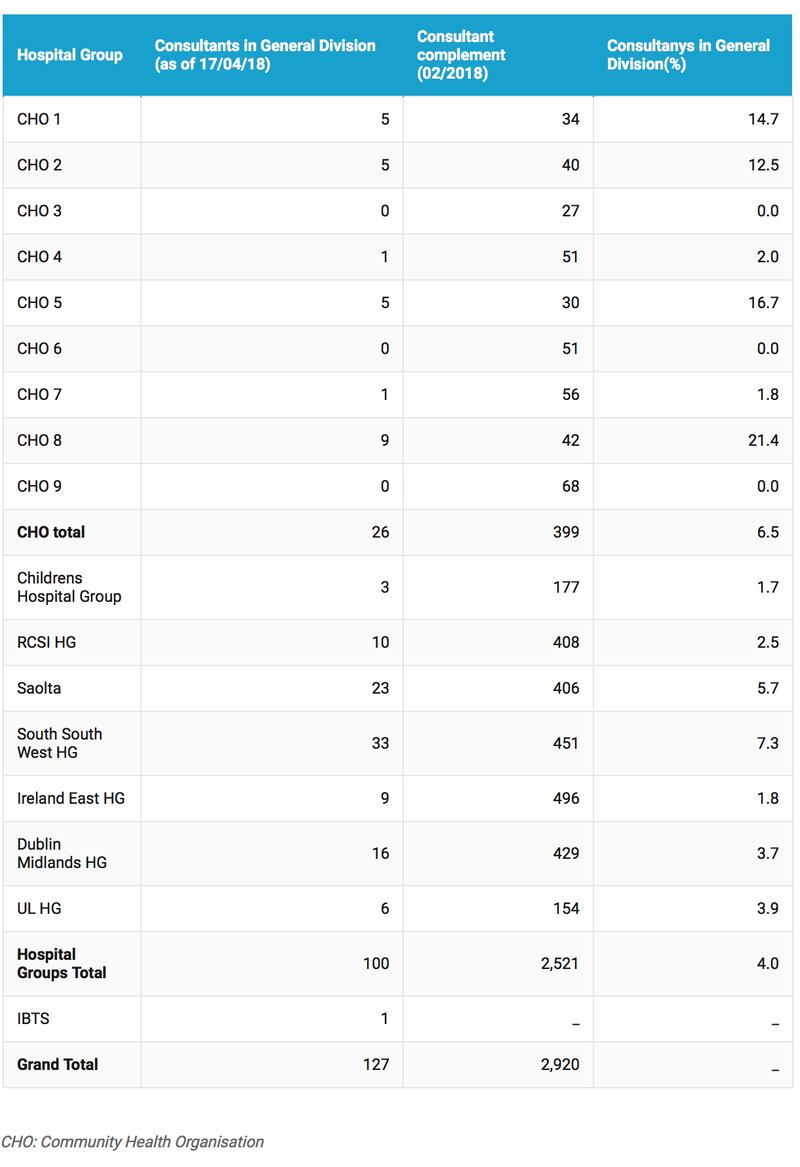
Task: Click the Consultanys in General Division(%) header
Action: [x=688, y=54]
